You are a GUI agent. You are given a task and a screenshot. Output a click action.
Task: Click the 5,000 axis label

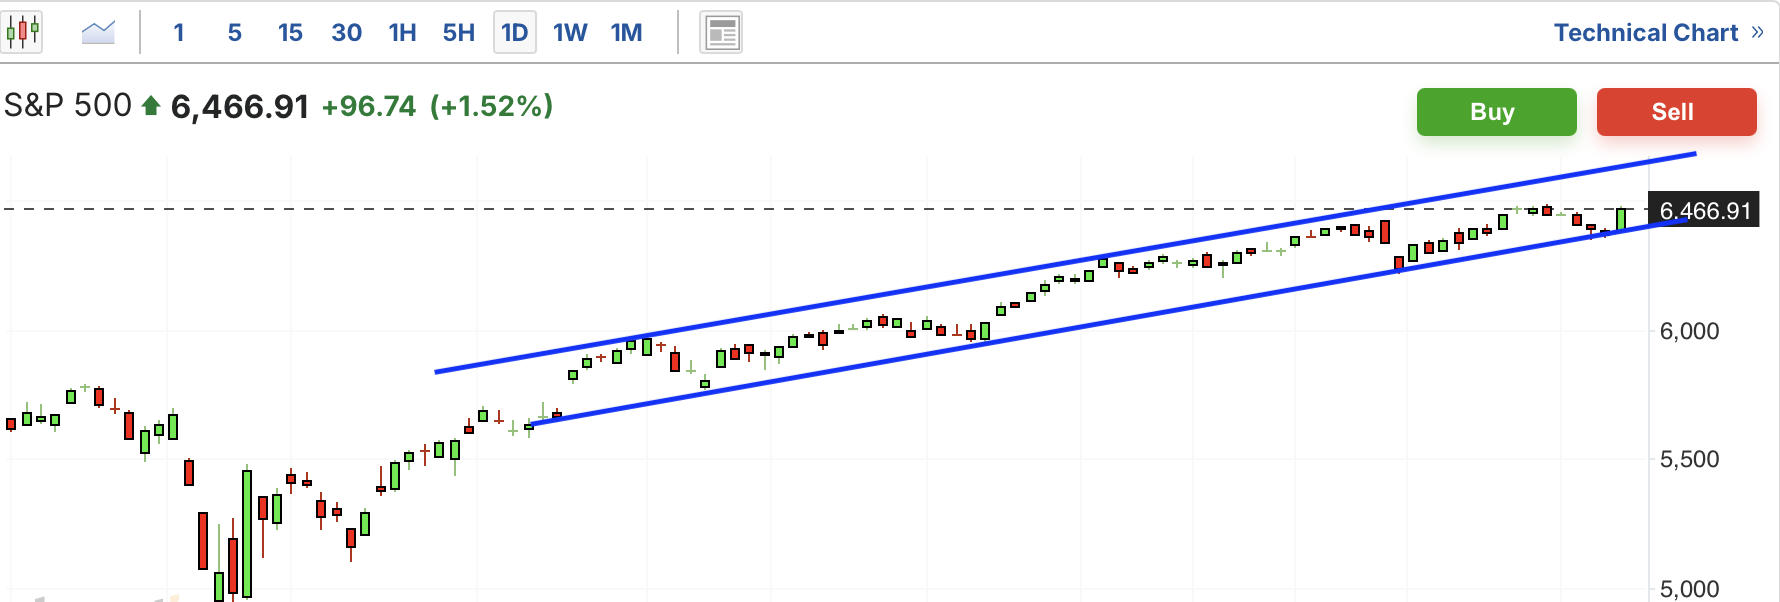click(x=1689, y=589)
